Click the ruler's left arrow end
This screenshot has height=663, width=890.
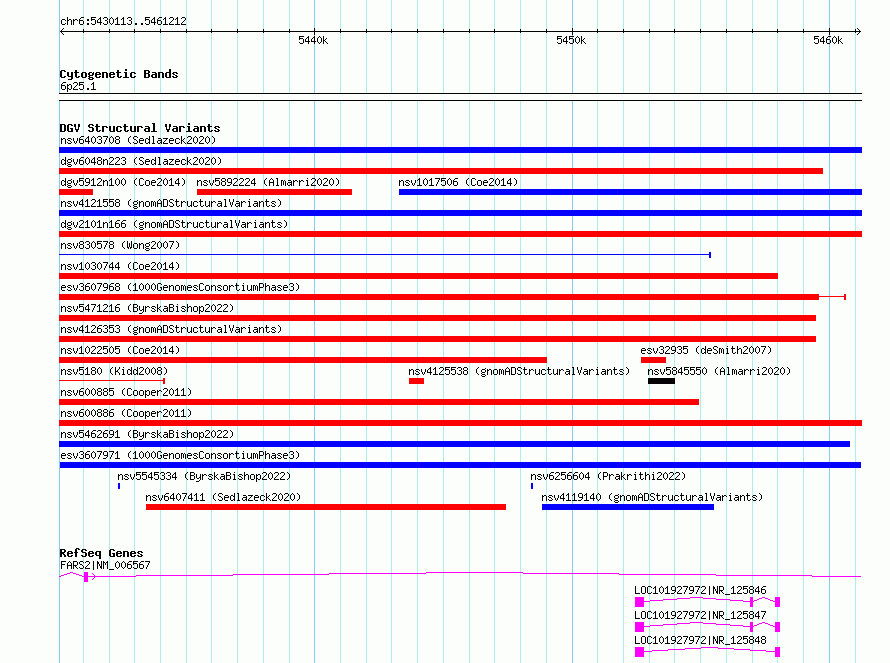62,32
